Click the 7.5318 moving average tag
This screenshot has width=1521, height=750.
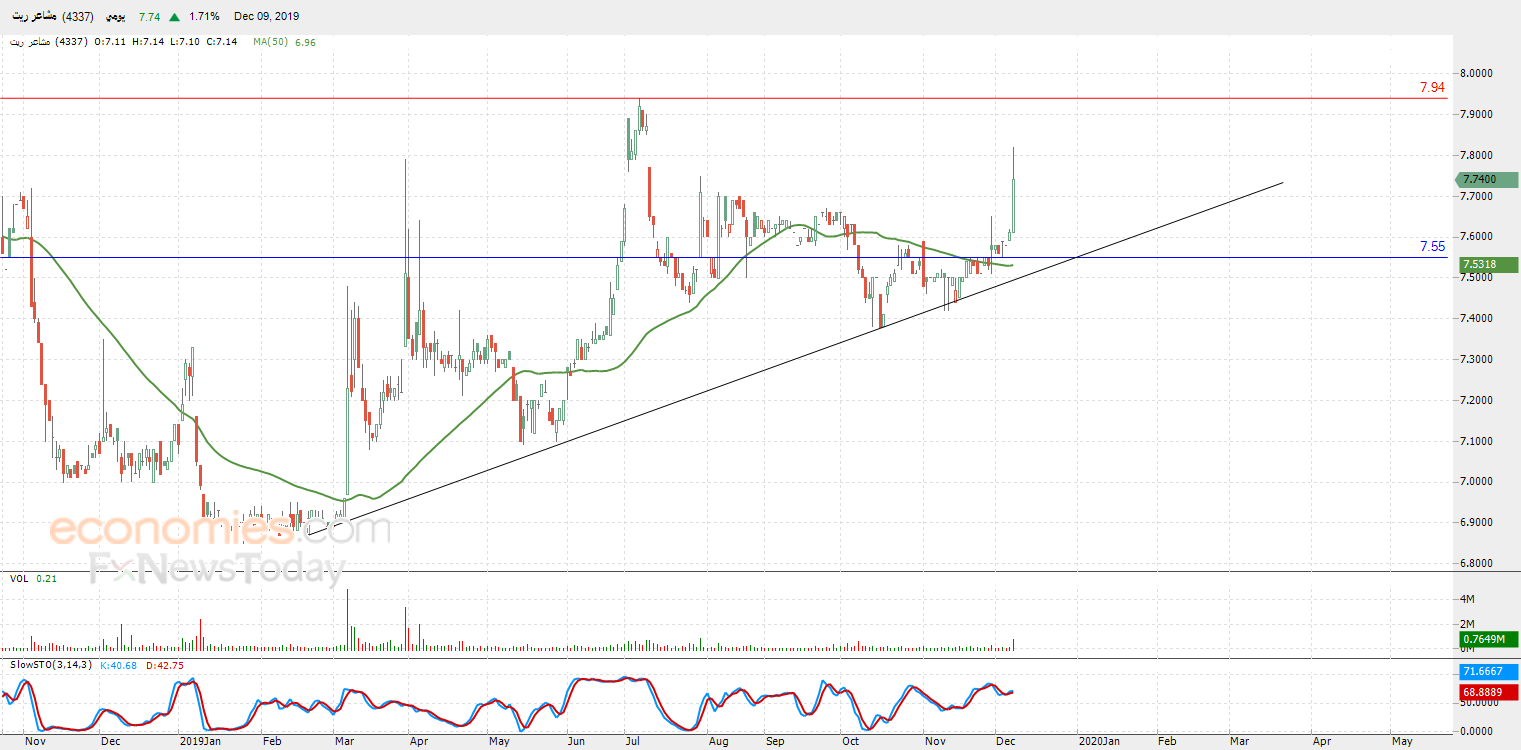1488,265
